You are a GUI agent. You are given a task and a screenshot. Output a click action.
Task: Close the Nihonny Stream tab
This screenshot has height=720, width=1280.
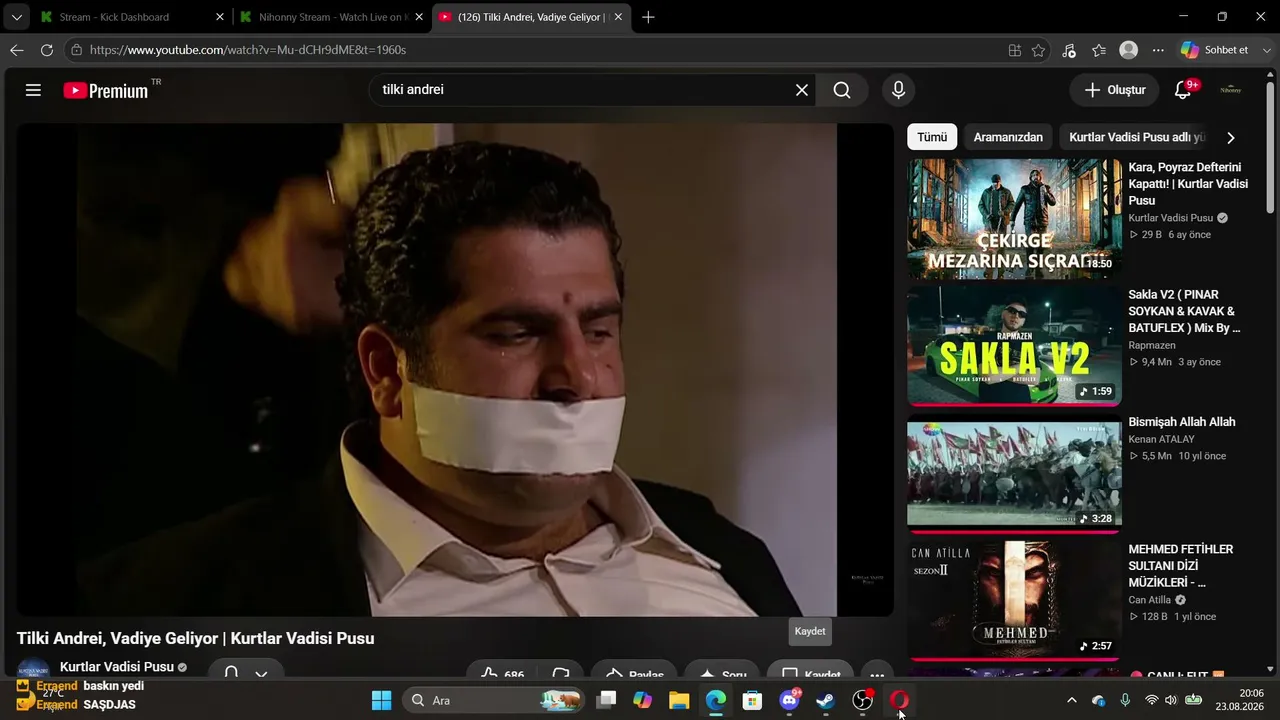click(420, 17)
